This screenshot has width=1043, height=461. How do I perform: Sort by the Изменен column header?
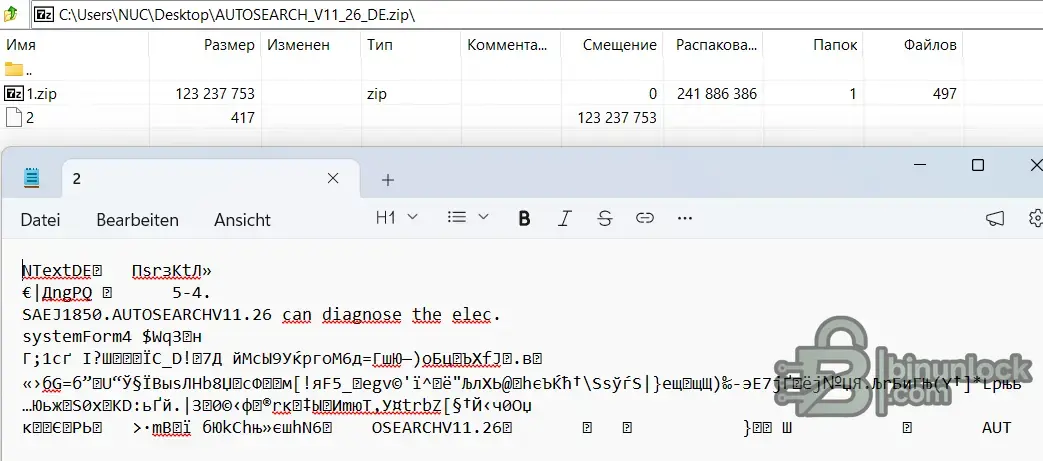[311, 45]
